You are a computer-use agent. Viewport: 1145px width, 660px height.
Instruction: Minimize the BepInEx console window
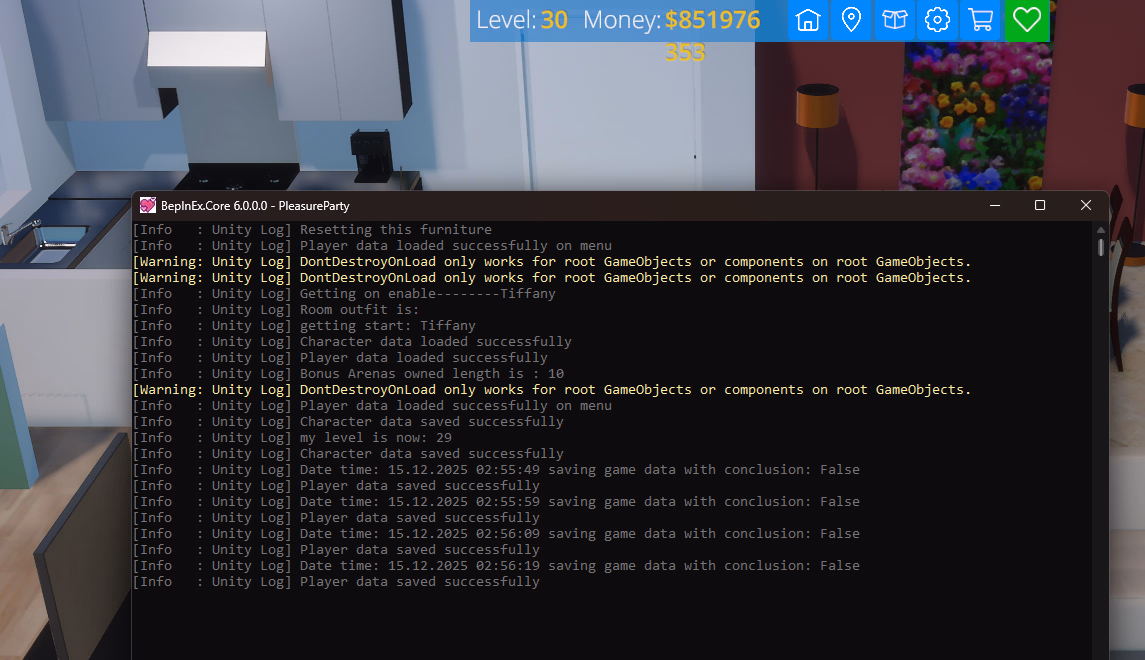(994, 205)
